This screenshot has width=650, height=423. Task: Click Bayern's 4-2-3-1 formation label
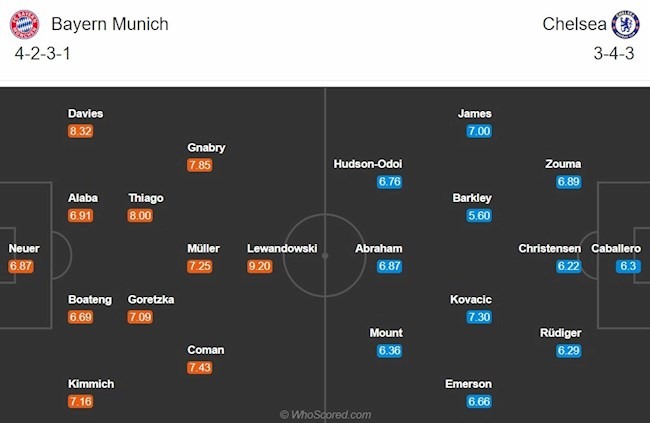point(43,53)
